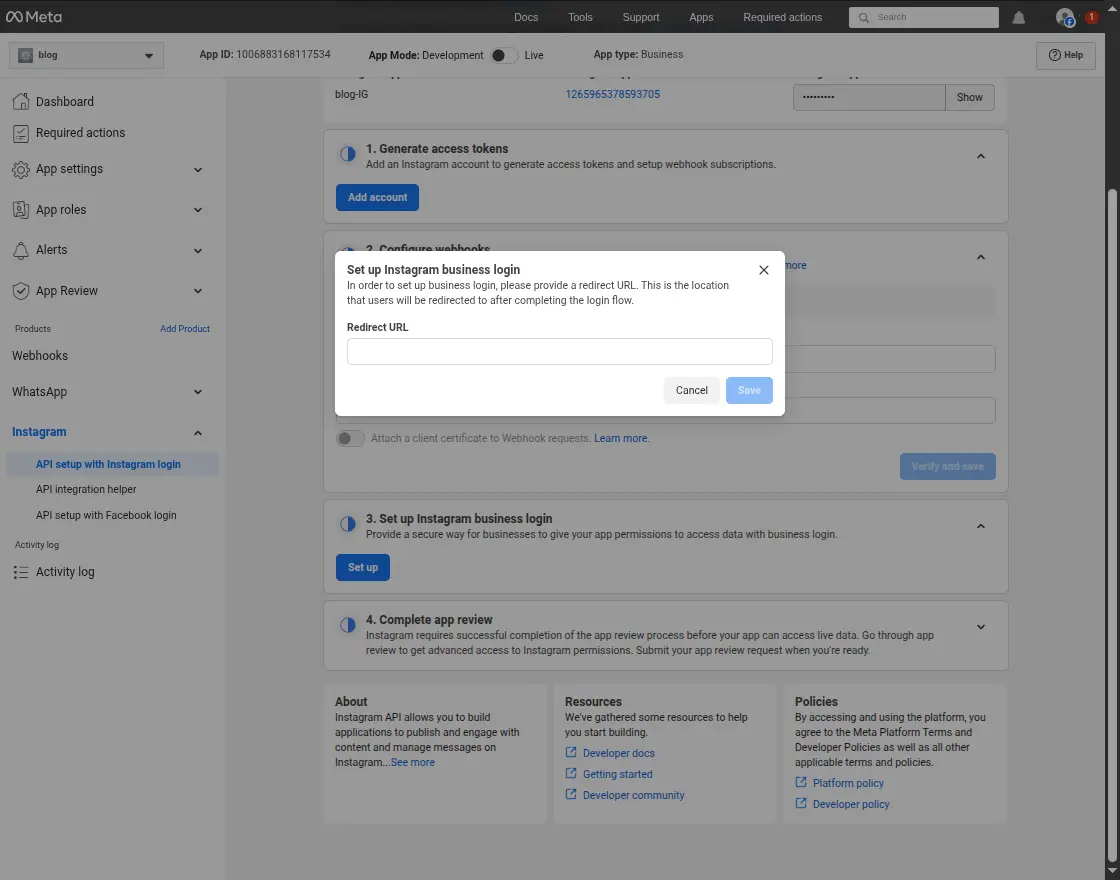
Task: Open Dashboard from sidebar home icon
Action: [x=21, y=102]
